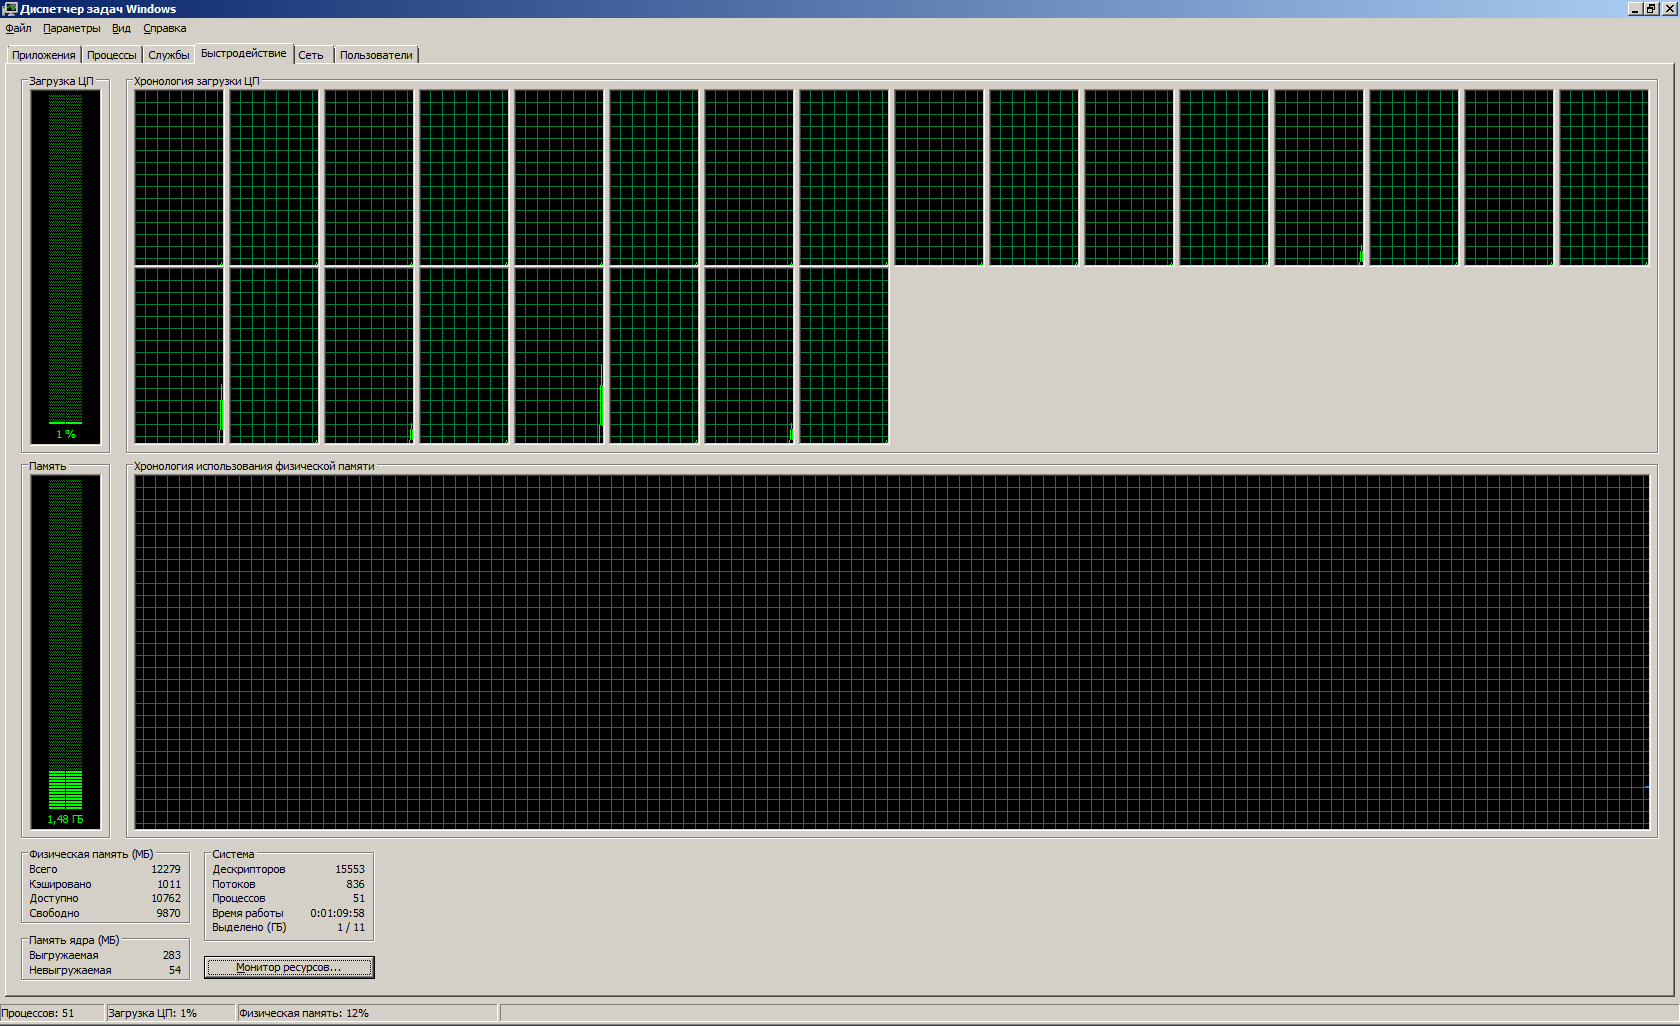
Task: Show the Пользователи tab
Action: pyautogui.click(x=375, y=55)
